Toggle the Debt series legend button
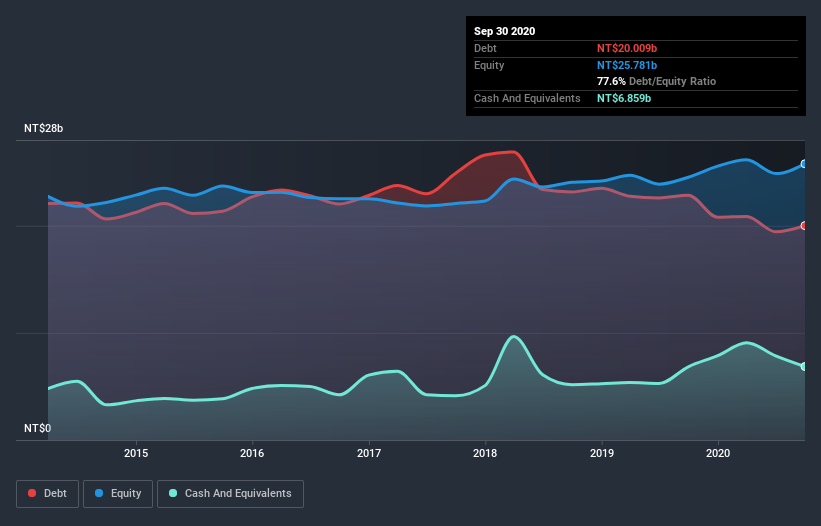 point(47,494)
